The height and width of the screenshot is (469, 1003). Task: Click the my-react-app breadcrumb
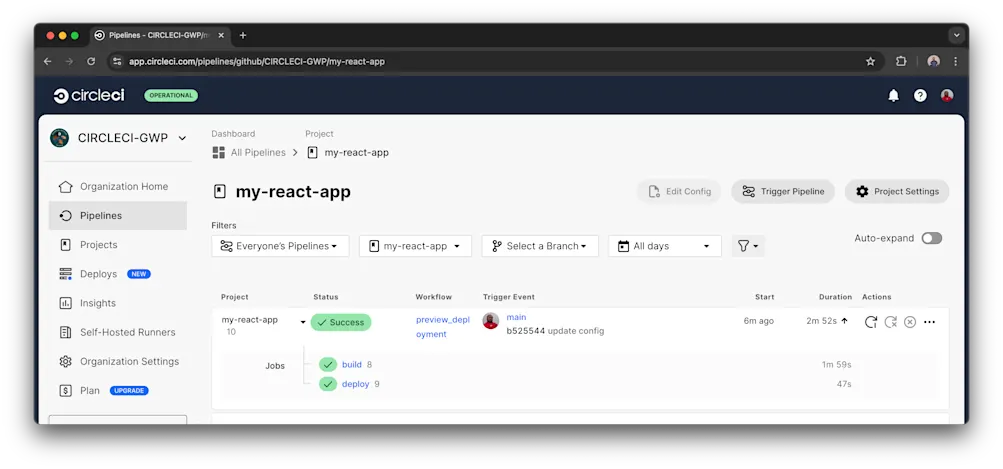click(348, 153)
